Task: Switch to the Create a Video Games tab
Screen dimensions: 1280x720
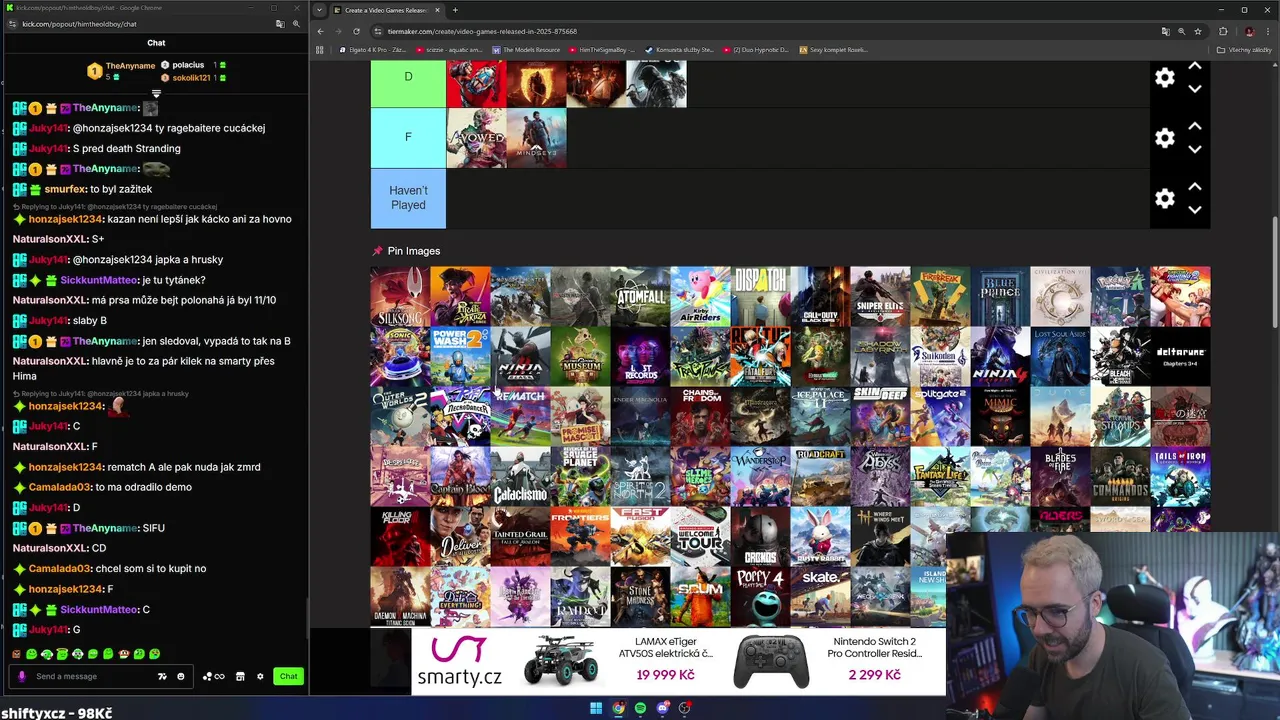Action: [x=385, y=10]
